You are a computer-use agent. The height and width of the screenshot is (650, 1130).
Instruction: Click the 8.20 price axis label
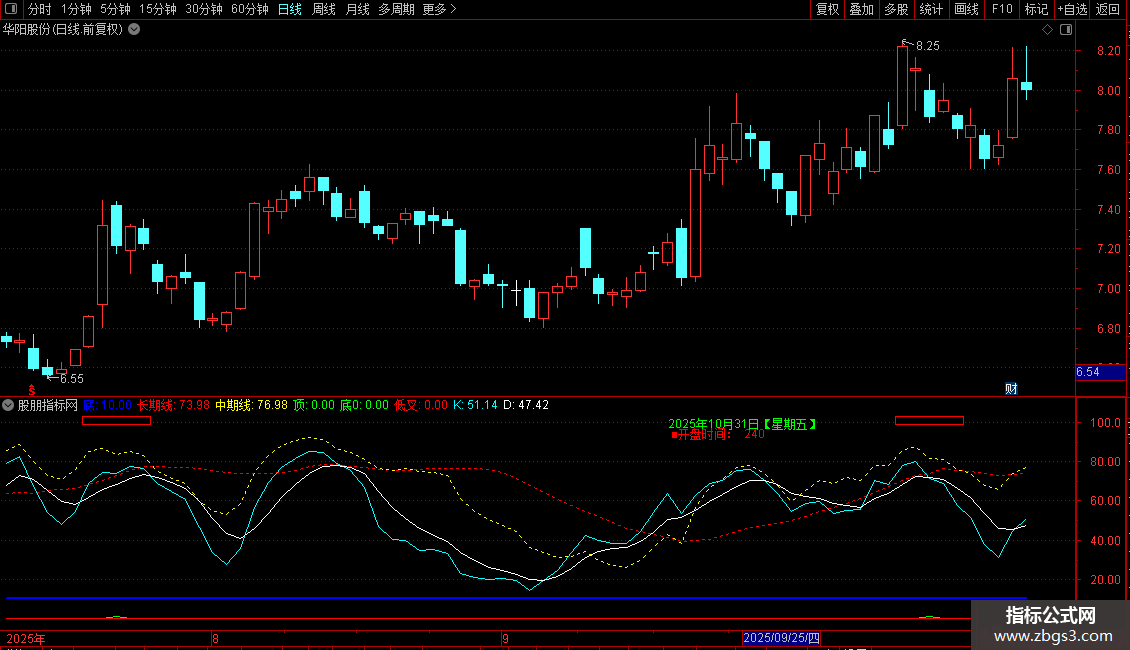(x=1108, y=50)
